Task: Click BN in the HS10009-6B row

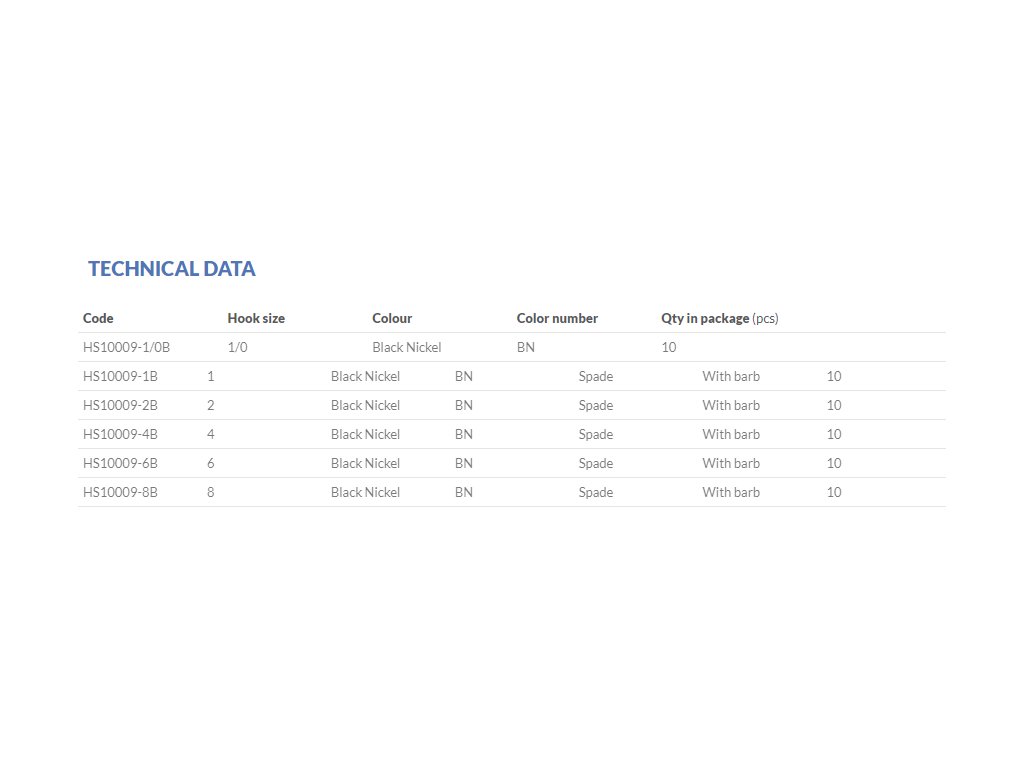Action: (463, 463)
